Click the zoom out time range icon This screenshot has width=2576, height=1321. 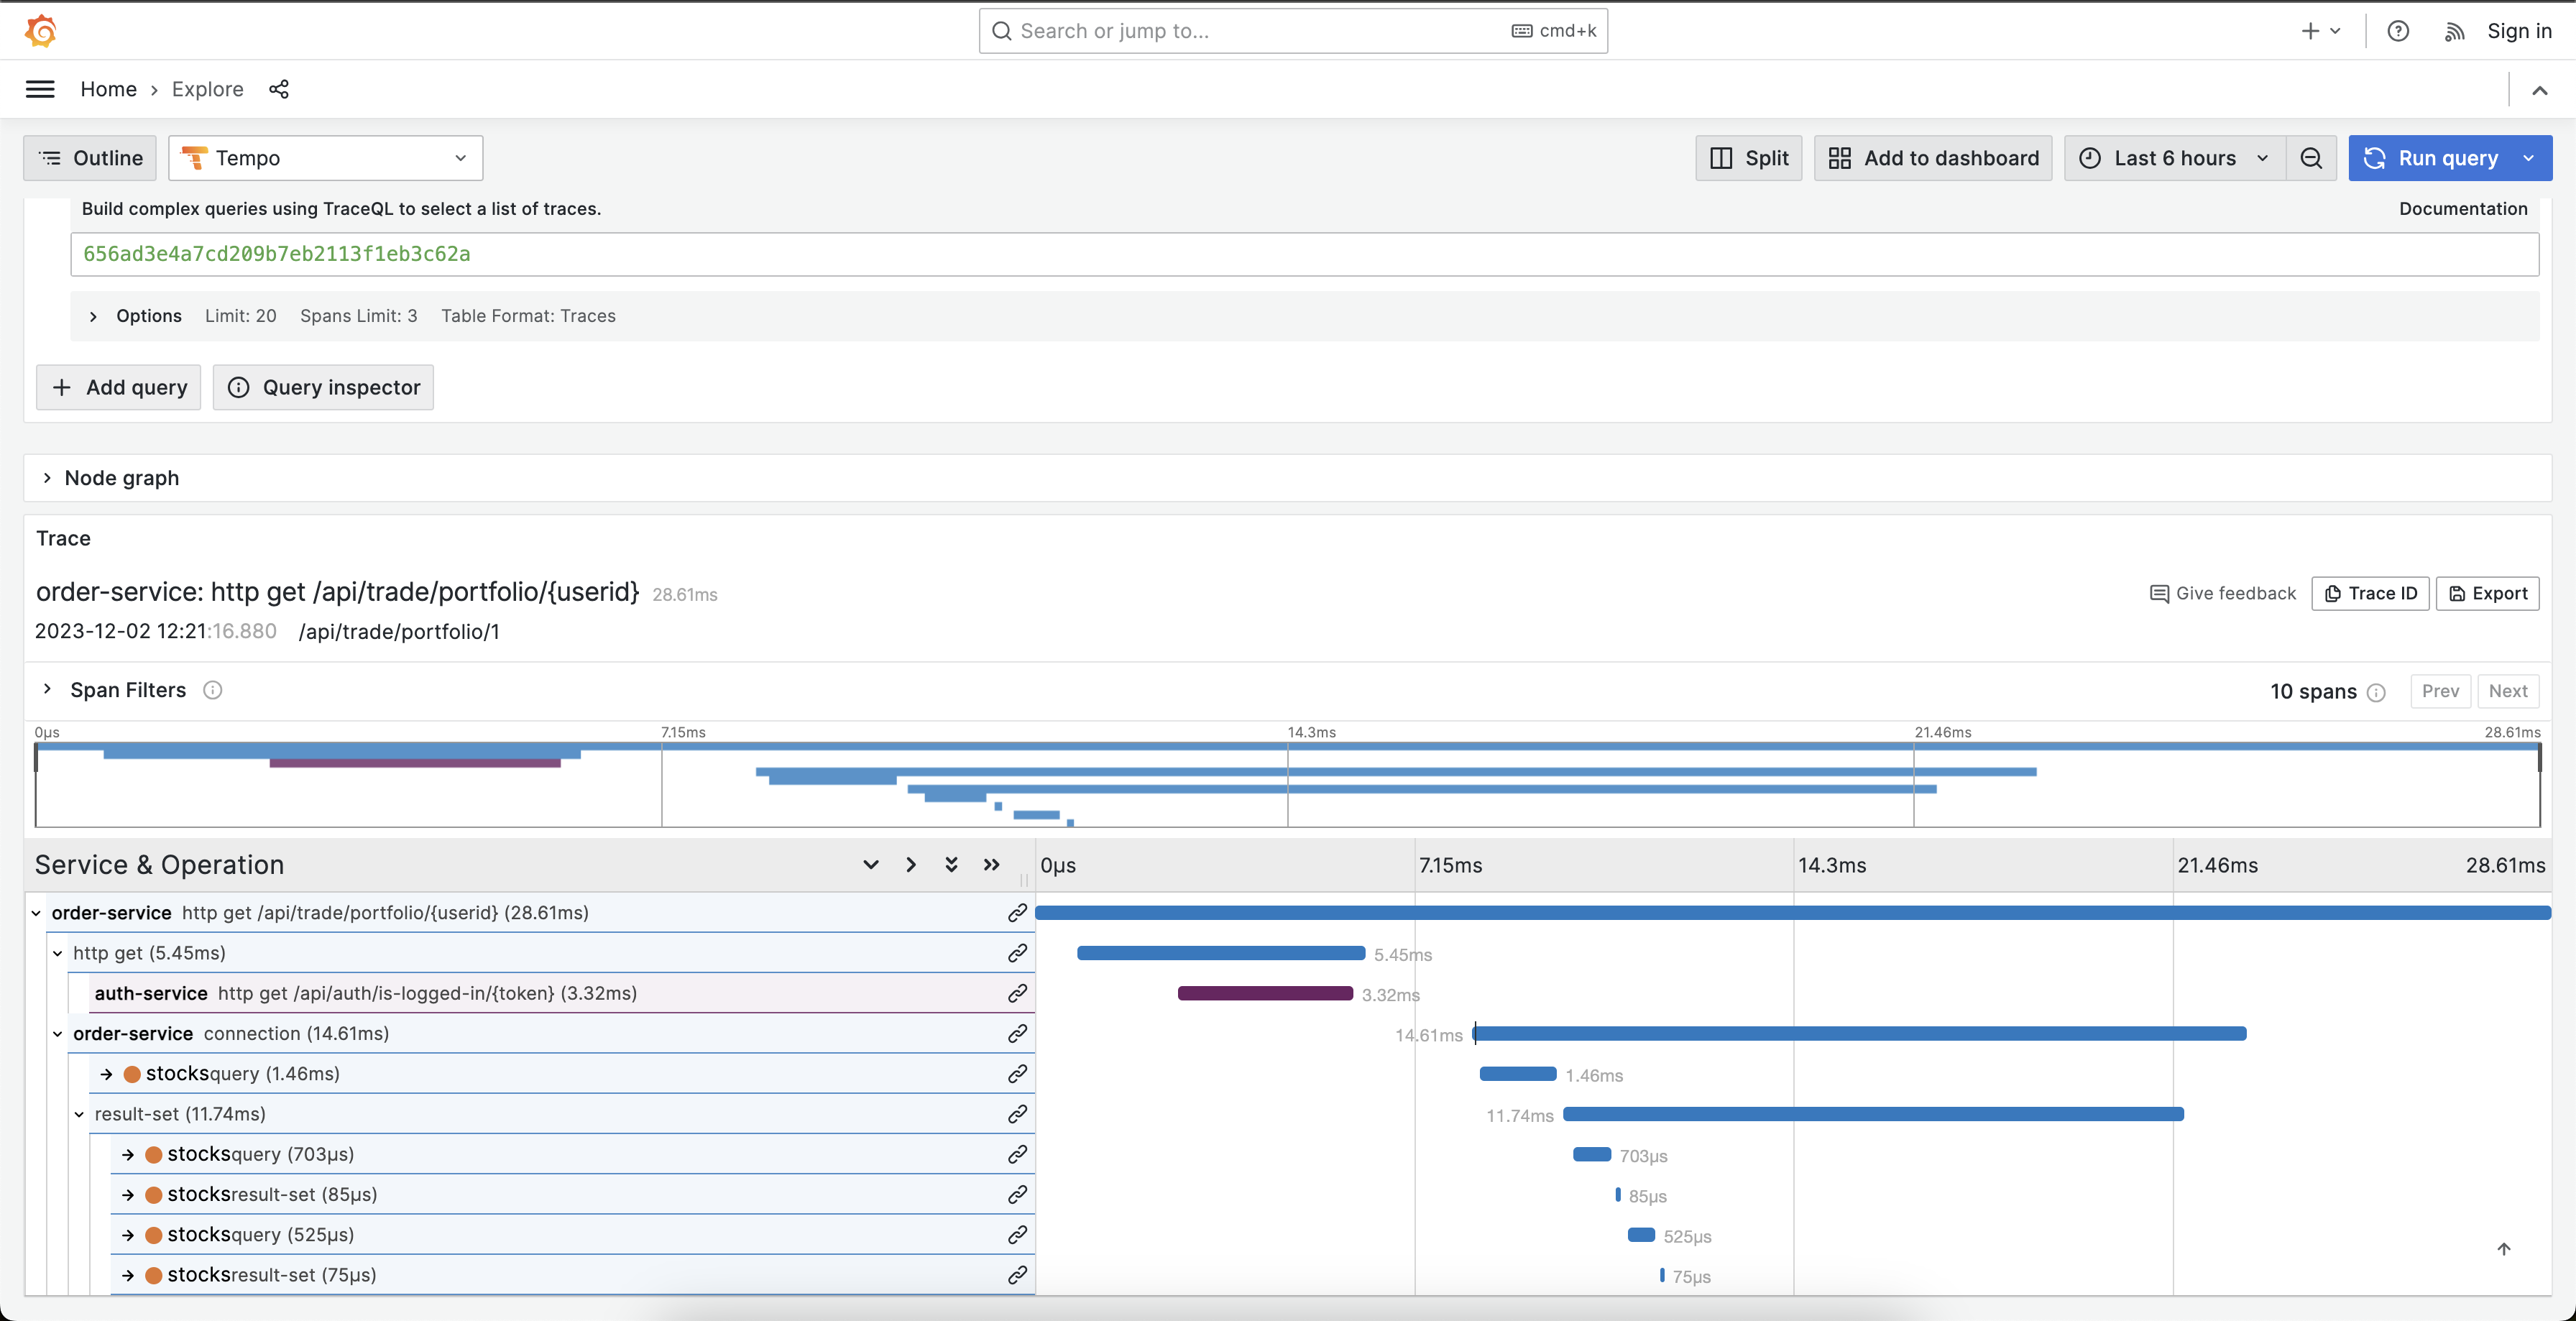(2311, 158)
